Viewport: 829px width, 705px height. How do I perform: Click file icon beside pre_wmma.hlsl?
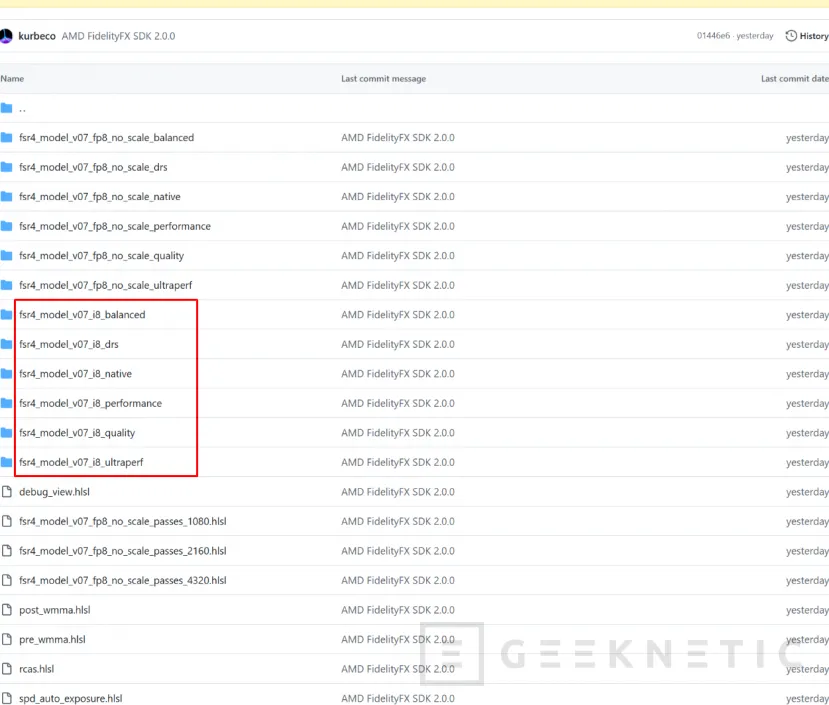(x=7, y=640)
